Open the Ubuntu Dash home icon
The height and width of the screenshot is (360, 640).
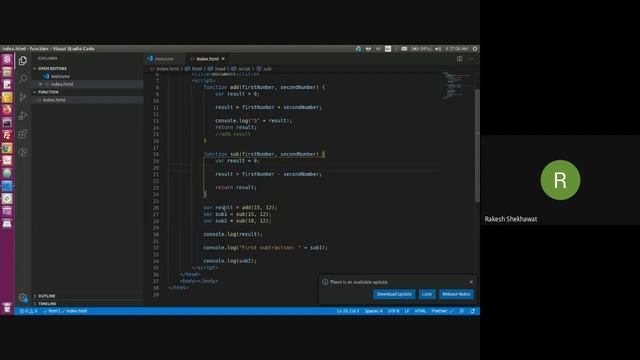click(x=7, y=60)
